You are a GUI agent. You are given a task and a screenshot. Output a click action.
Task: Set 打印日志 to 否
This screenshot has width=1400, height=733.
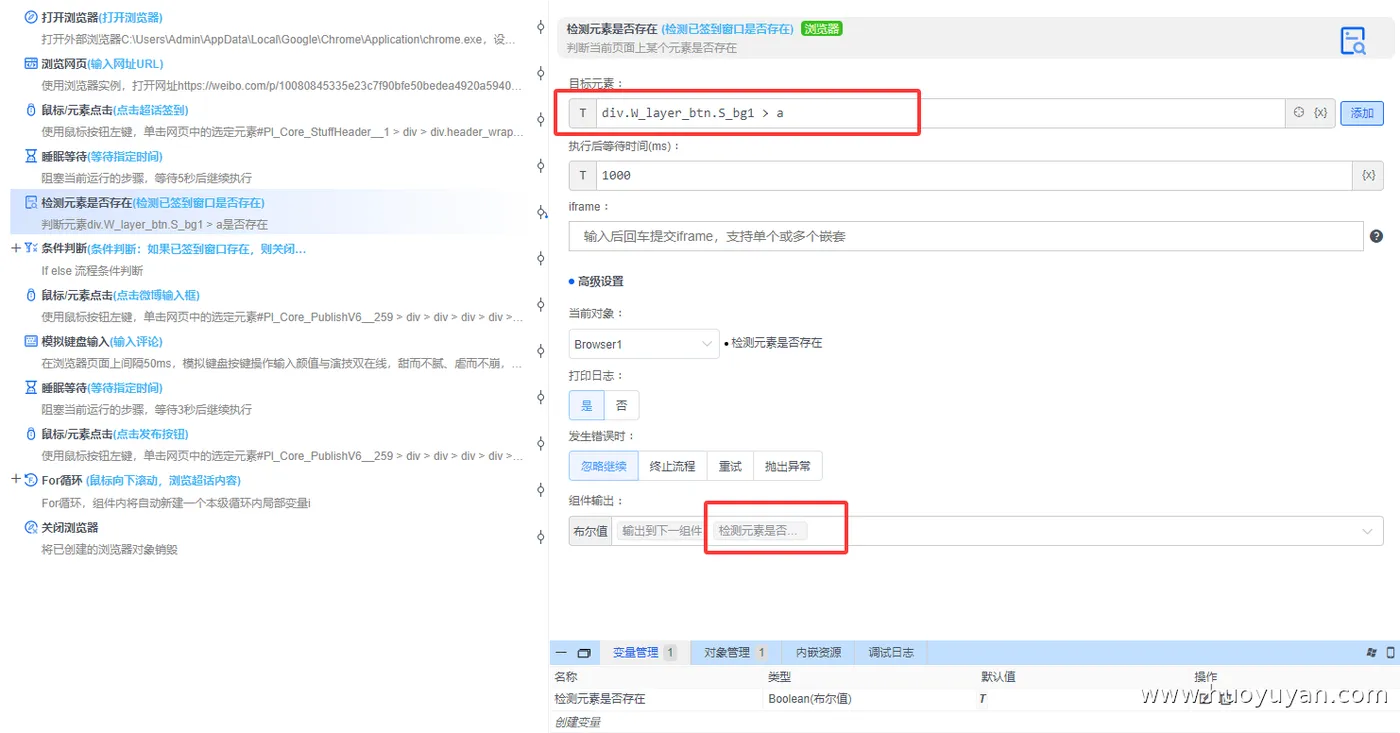(x=622, y=405)
